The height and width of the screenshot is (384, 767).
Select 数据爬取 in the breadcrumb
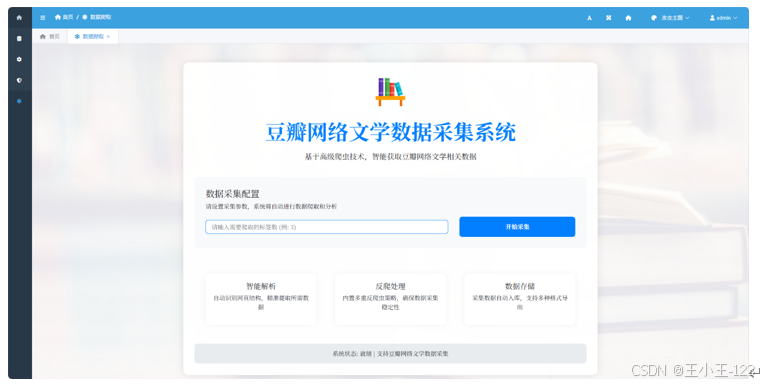(97, 17)
